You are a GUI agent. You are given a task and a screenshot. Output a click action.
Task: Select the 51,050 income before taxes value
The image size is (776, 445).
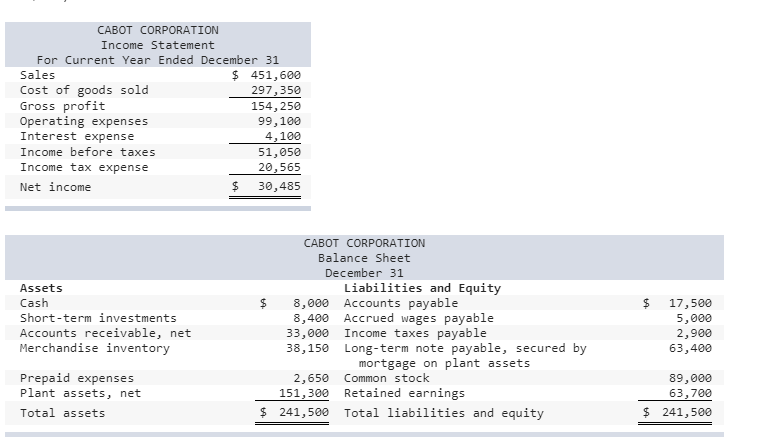(x=279, y=152)
